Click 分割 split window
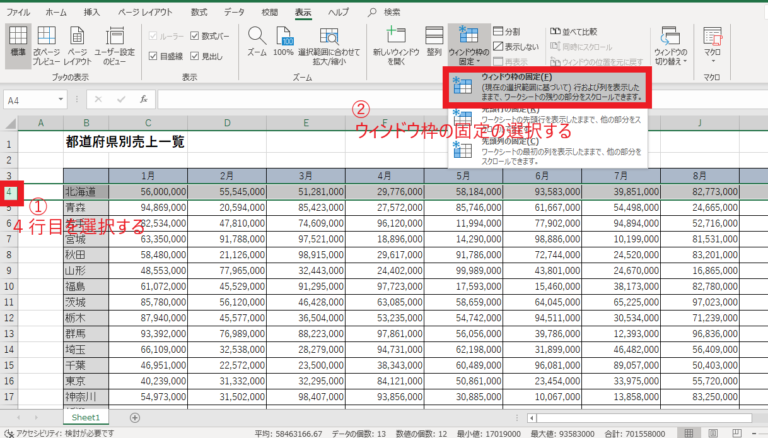This screenshot has height=438, width=768. [507, 31]
